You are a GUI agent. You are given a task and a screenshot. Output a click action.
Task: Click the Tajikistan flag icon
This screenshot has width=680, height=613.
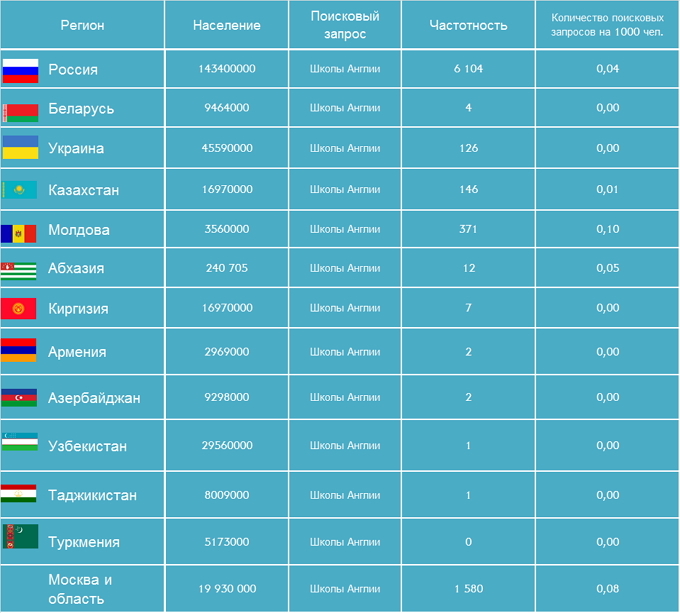point(19,493)
